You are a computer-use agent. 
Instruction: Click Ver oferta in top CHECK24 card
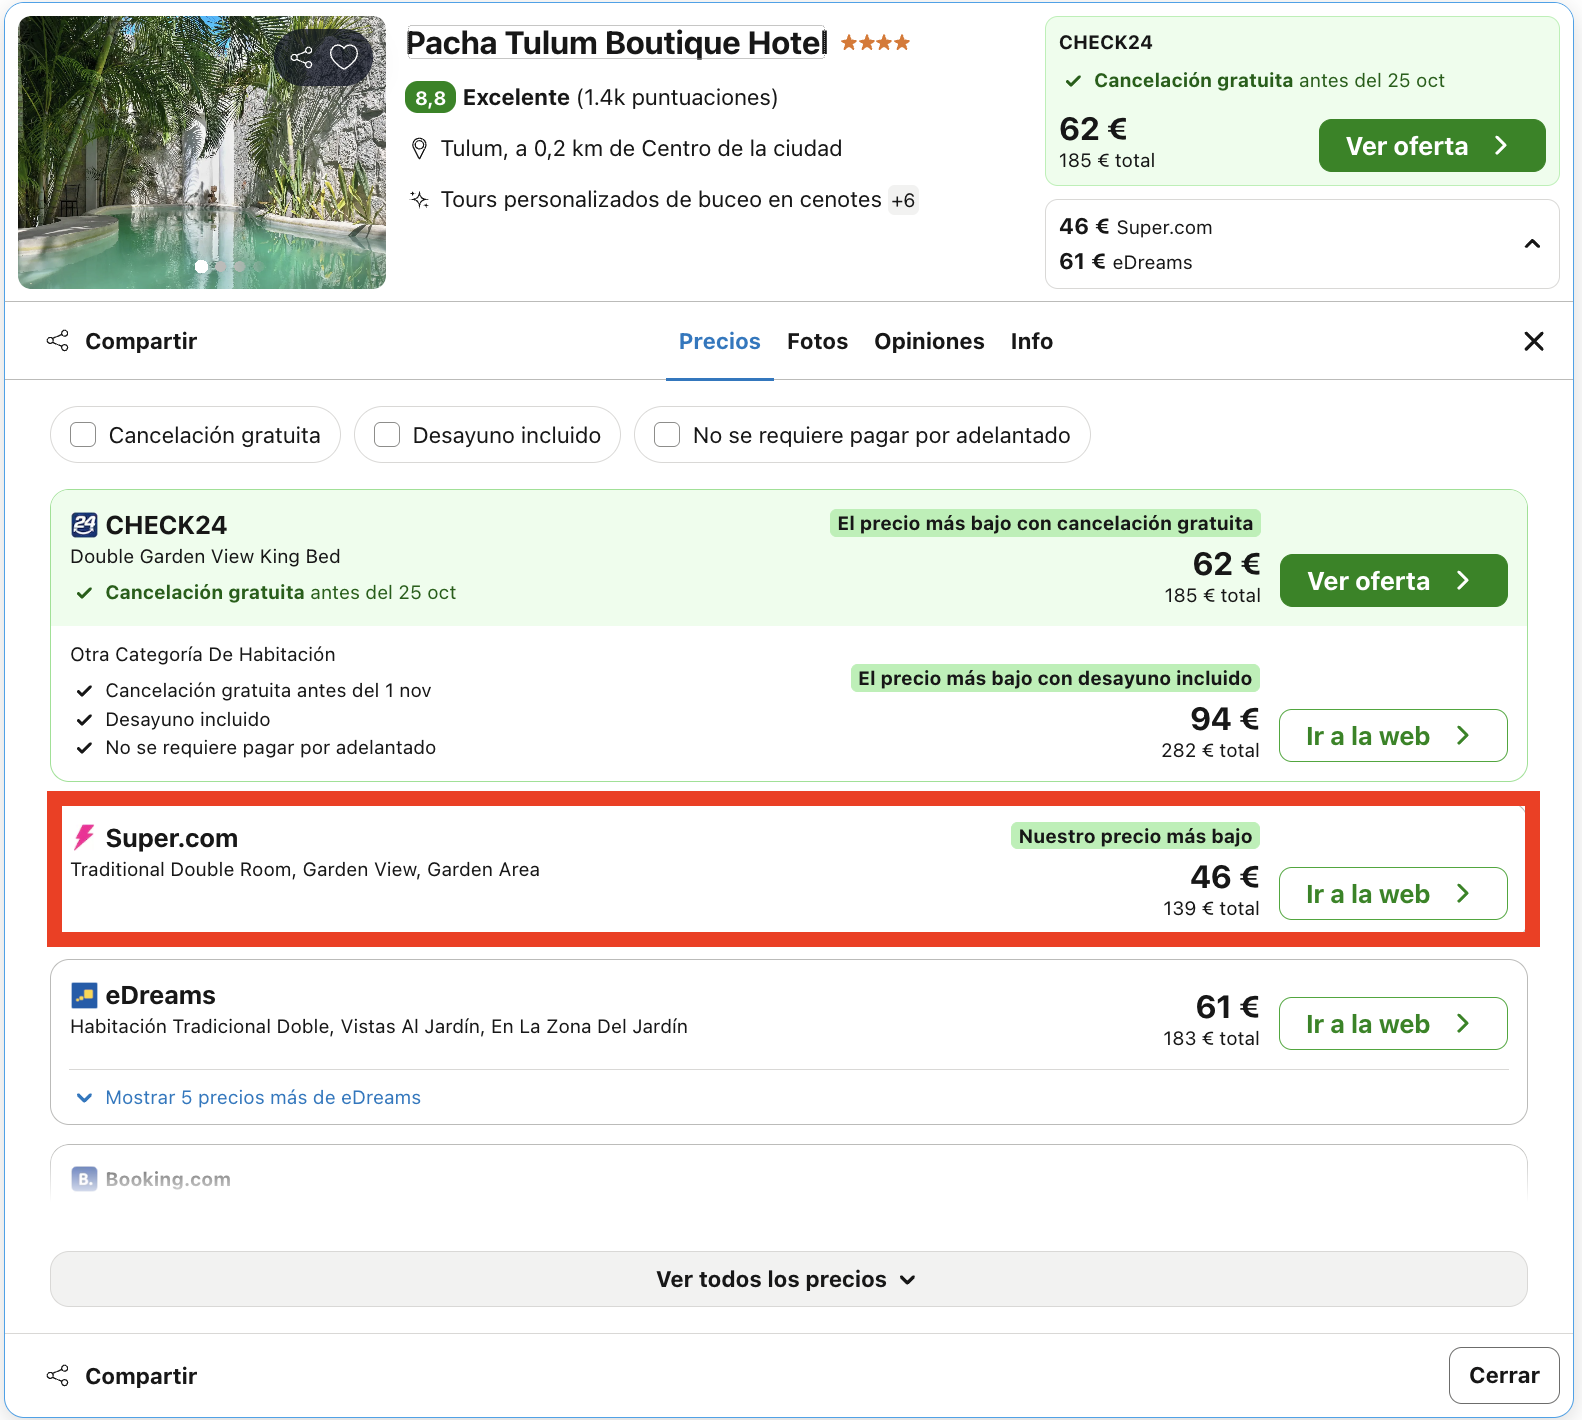(1432, 146)
